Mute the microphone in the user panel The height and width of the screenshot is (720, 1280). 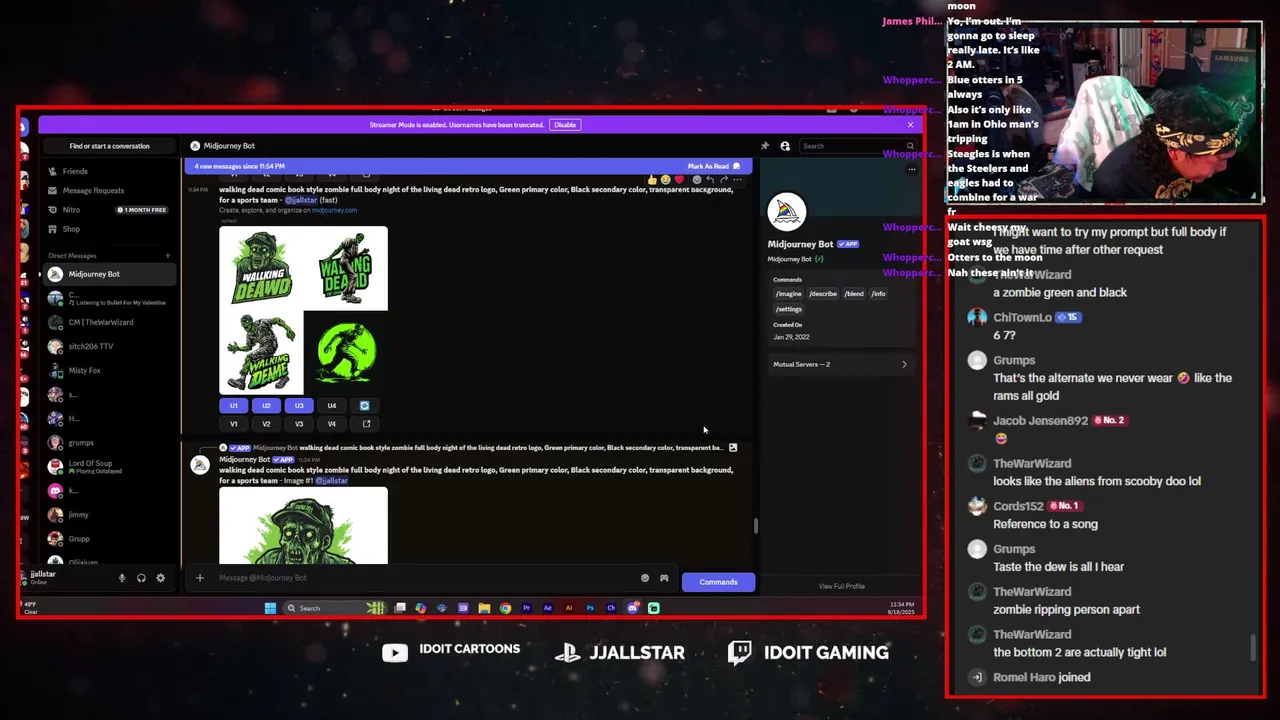122,578
